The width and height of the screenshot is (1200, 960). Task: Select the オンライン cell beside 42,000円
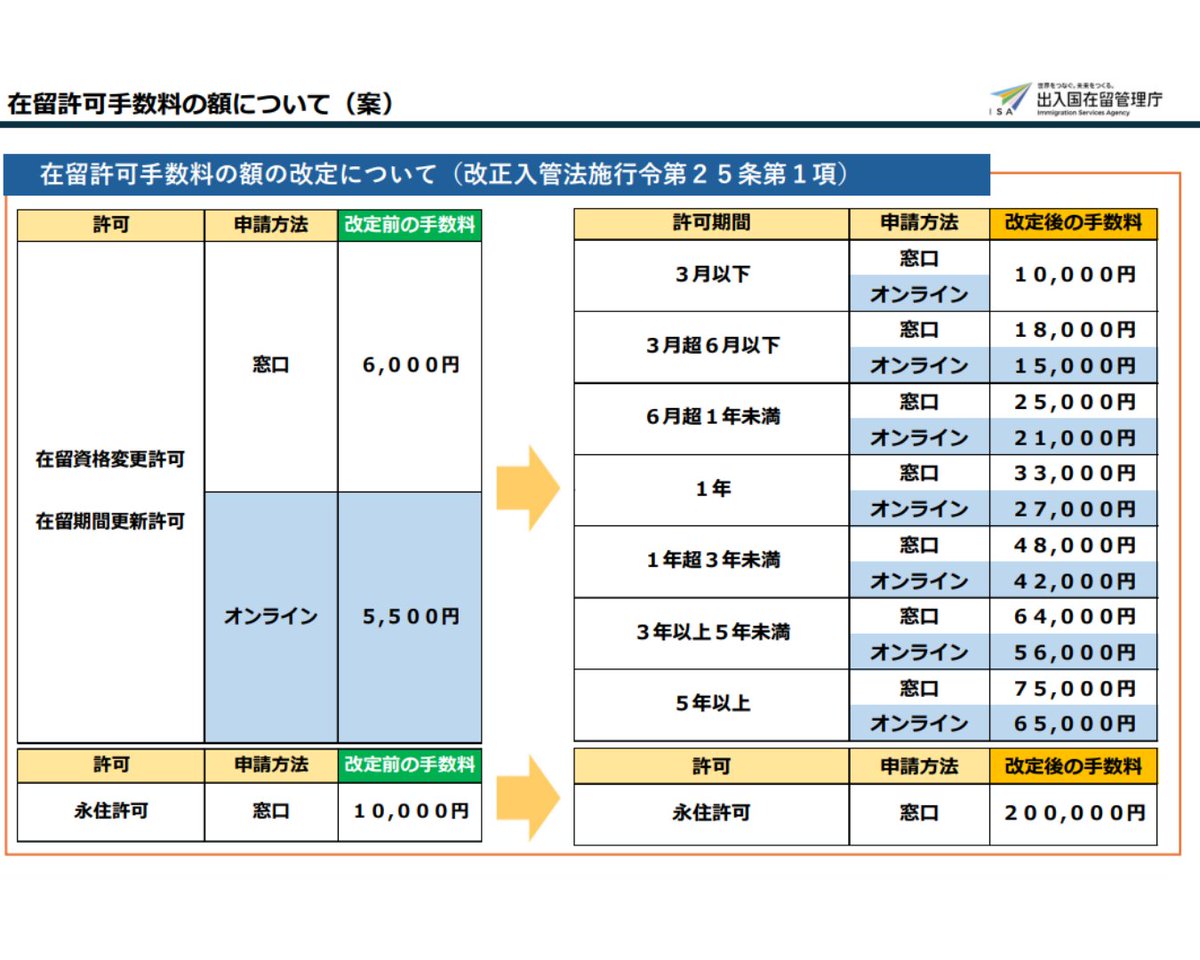point(919,580)
